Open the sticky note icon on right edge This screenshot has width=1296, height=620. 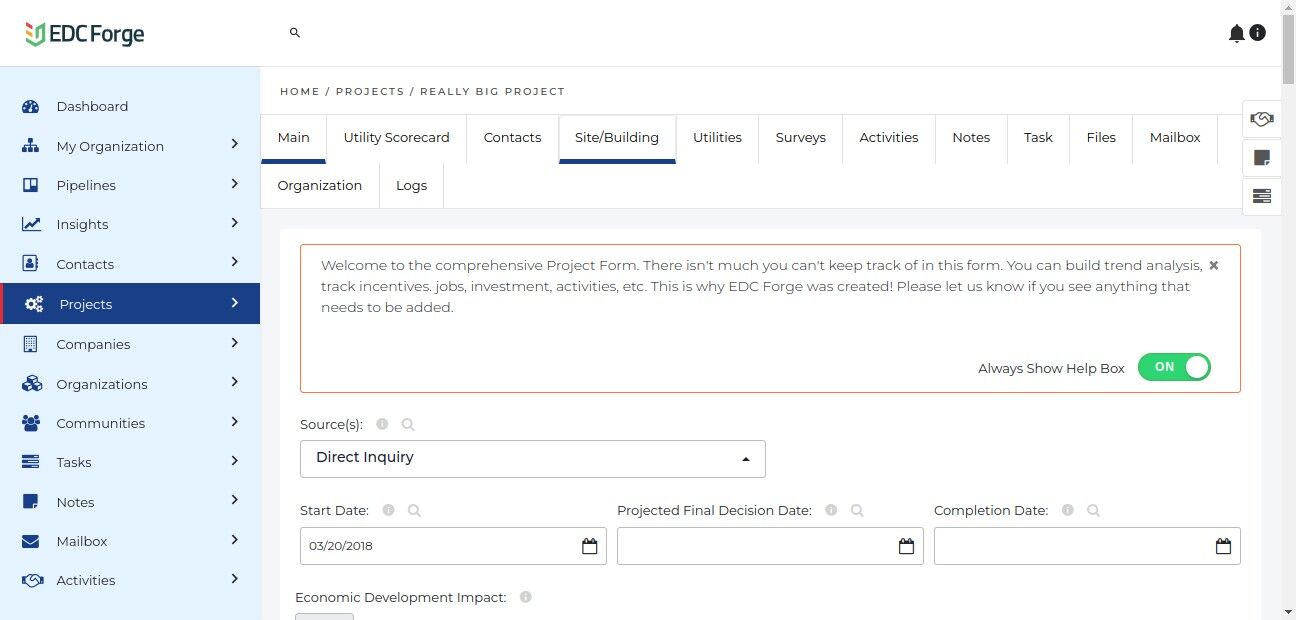(x=1262, y=157)
